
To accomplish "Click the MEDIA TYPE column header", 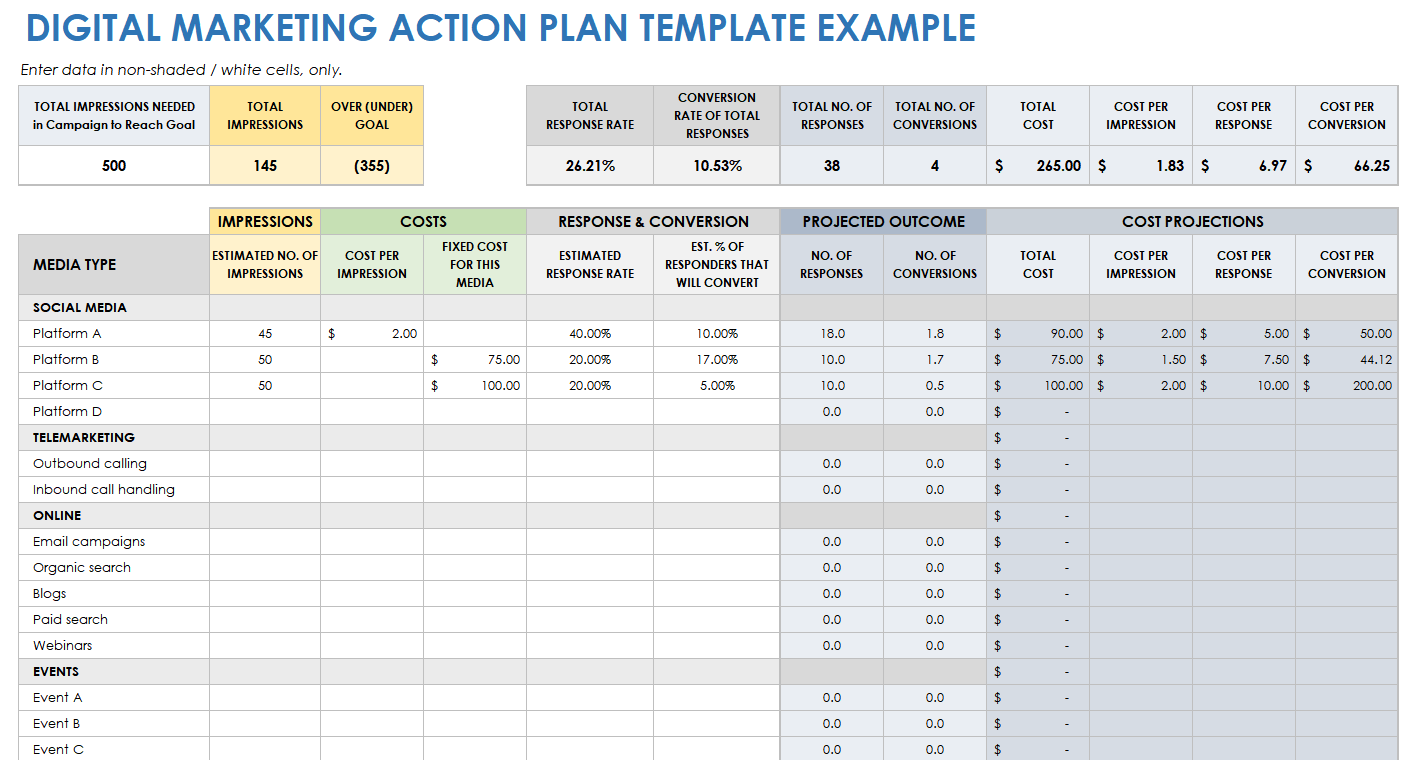I will pos(75,265).
